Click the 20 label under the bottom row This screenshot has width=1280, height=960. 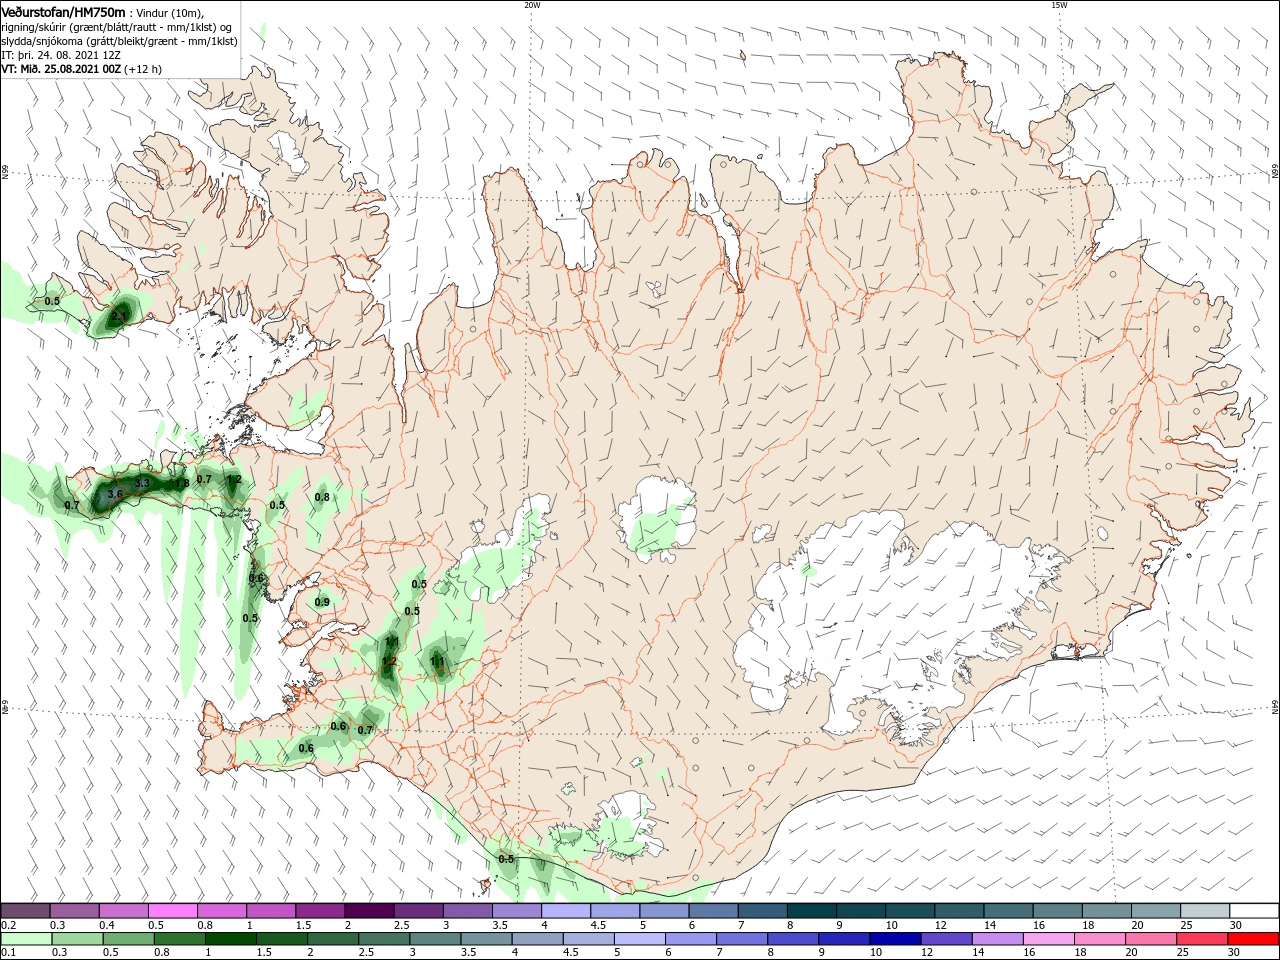(1131, 953)
